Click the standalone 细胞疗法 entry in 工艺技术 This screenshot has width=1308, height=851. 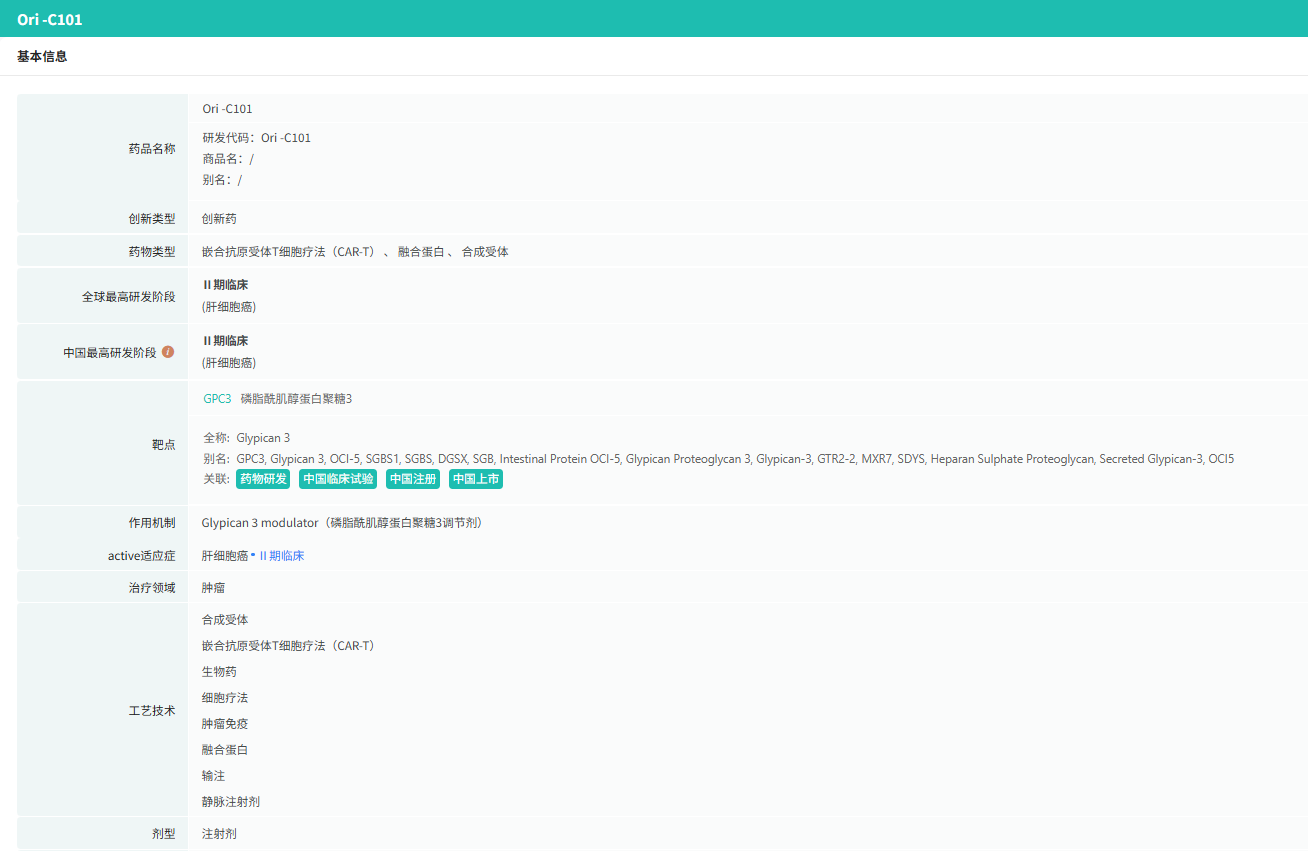(x=225, y=698)
